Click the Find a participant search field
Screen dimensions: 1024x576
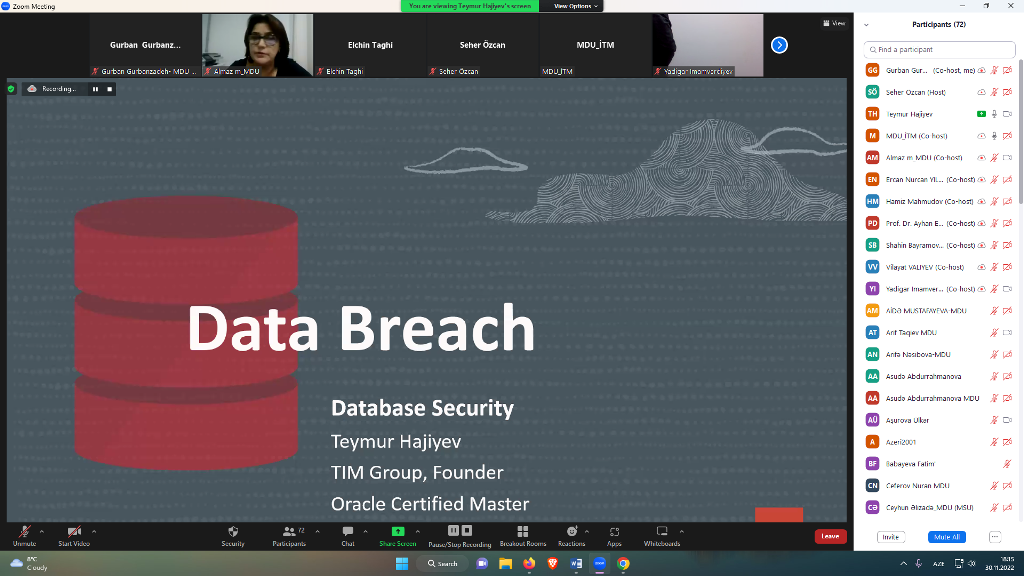click(x=940, y=49)
